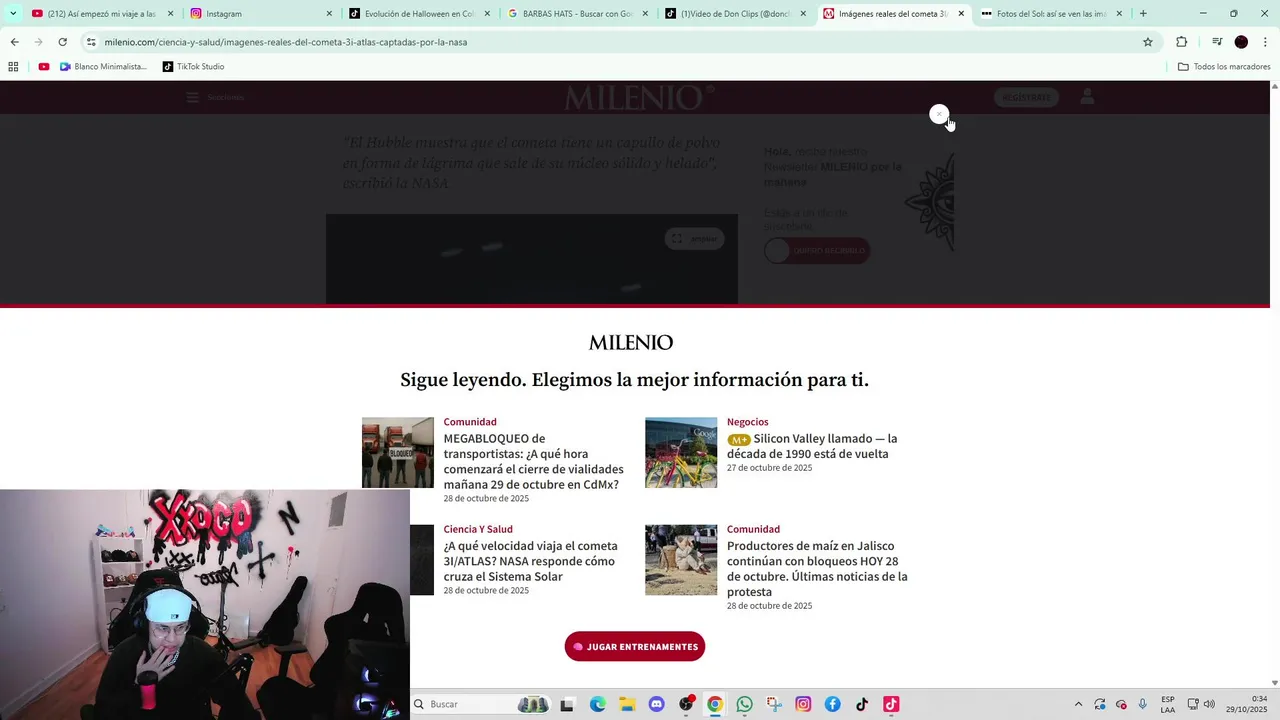
Task: Open Facebook from the taskbar
Action: [x=832, y=704]
